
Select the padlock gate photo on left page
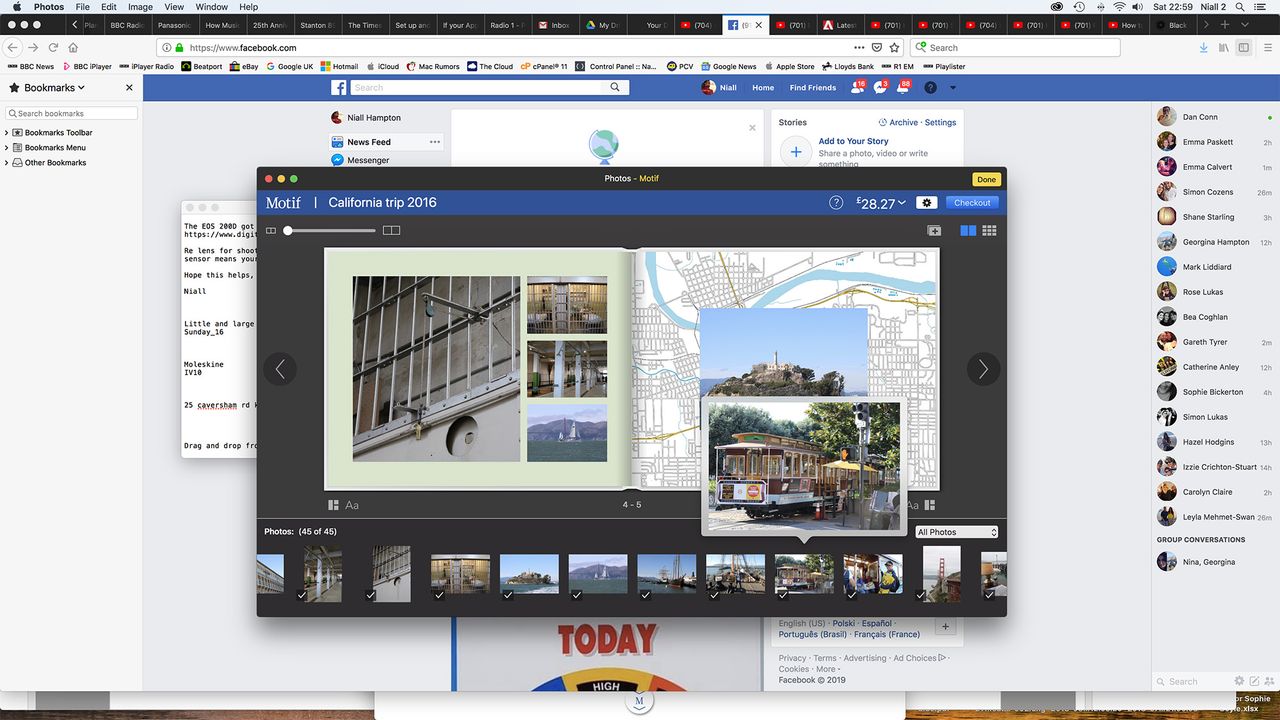click(x=437, y=369)
